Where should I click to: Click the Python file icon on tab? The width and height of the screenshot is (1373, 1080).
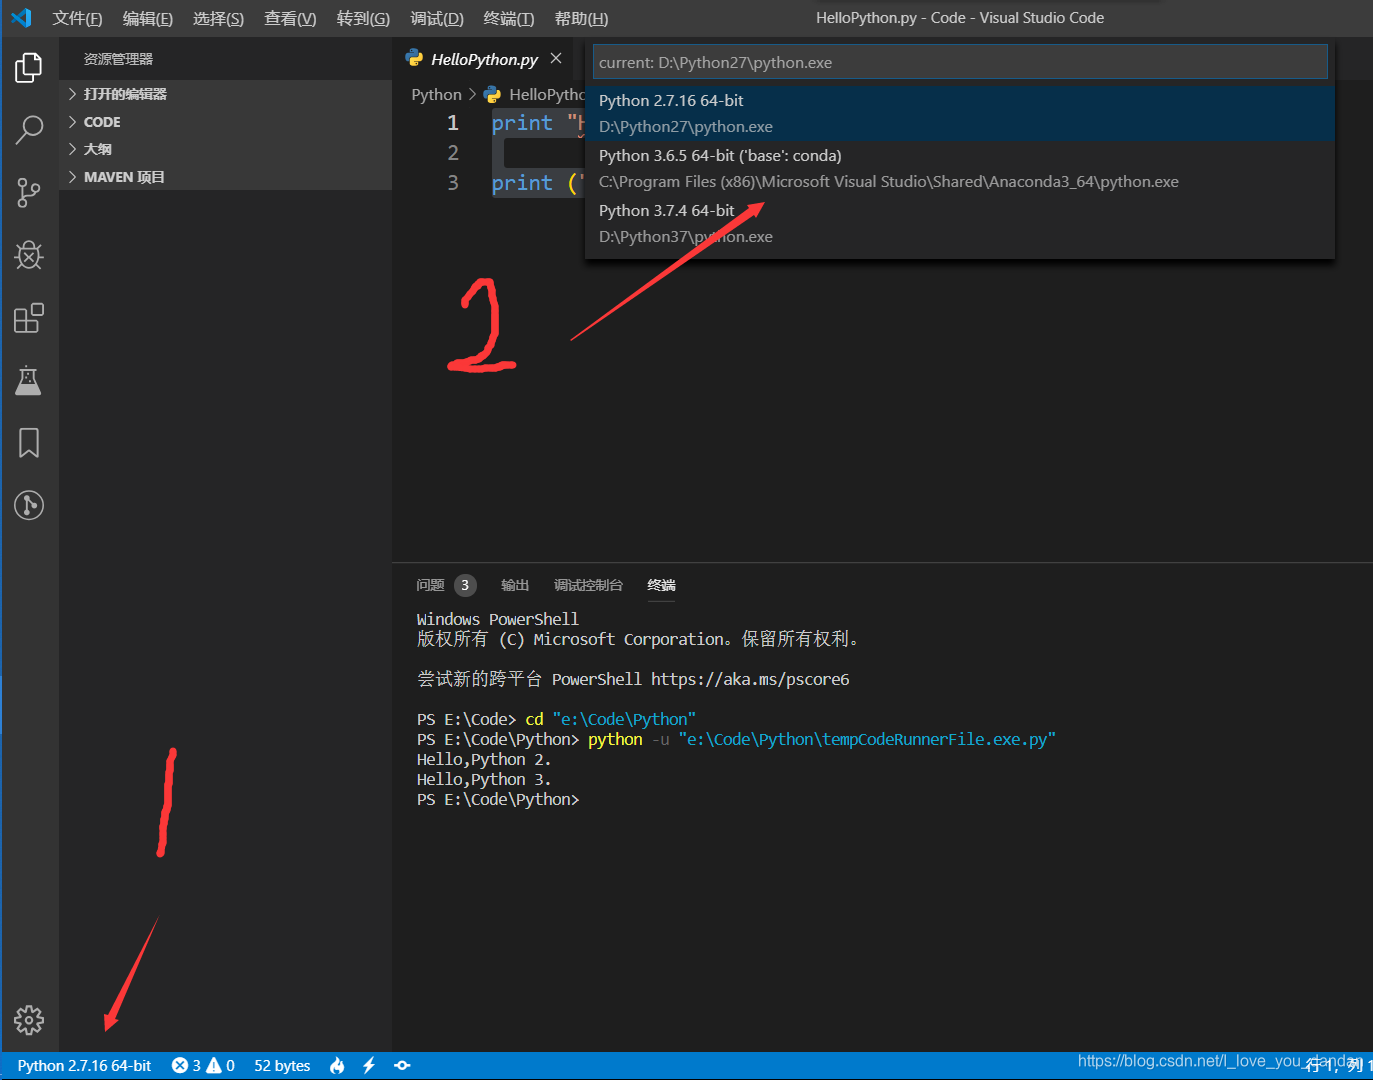pyautogui.click(x=414, y=59)
